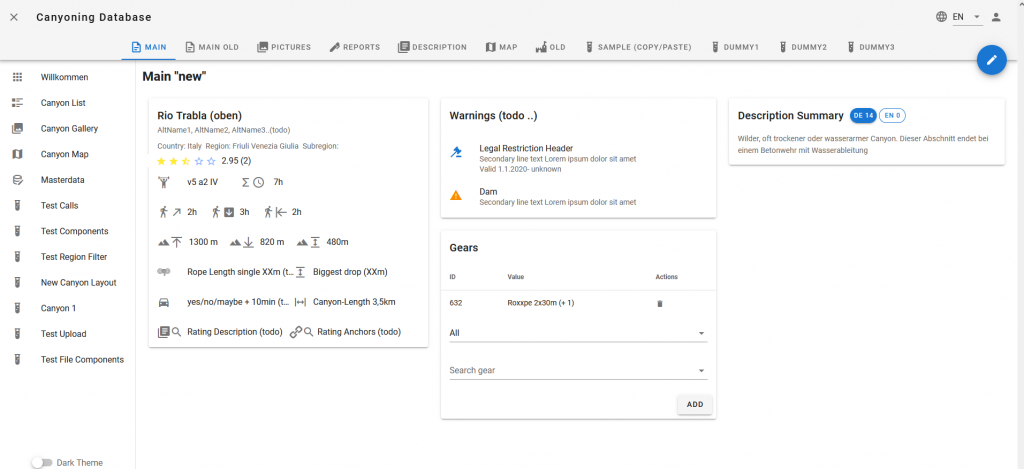Click the Rating Anchors link icon
The image size is (1024, 469).
coord(297,332)
